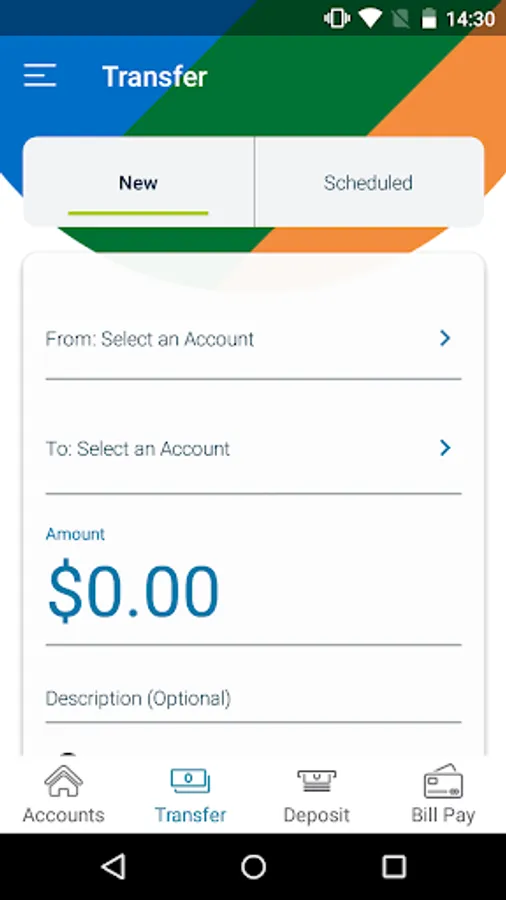The width and height of the screenshot is (506, 900).
Task: Tap the Description (Optional) field
Action: pyautogui.click(x=253, y=699)
